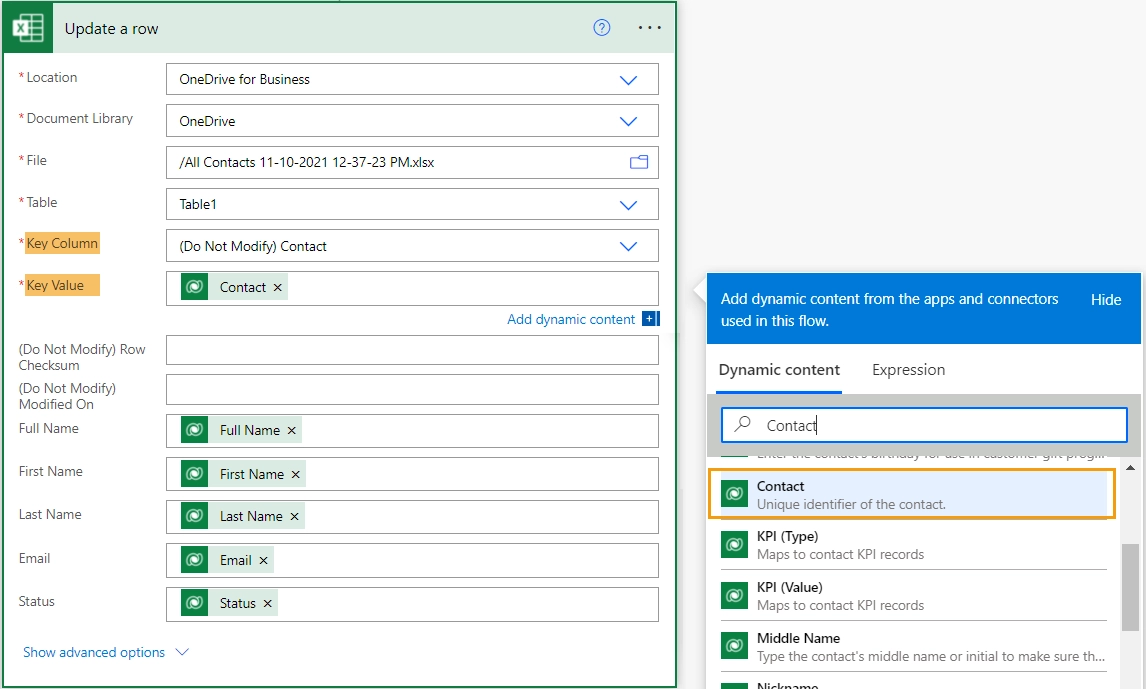Viewport: 1146px width, 689px height.
Task: Click the Show advanced options link
Action: tap(94, 652)
